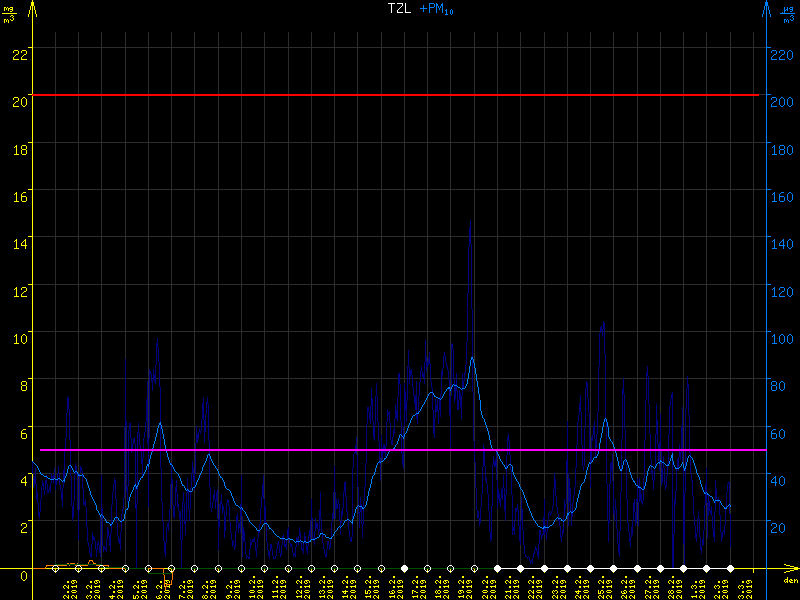The width and height of the screenshot is (800, 600).
Task: Click the blue µg/m³ unit label
Action: tap(790, 13)
